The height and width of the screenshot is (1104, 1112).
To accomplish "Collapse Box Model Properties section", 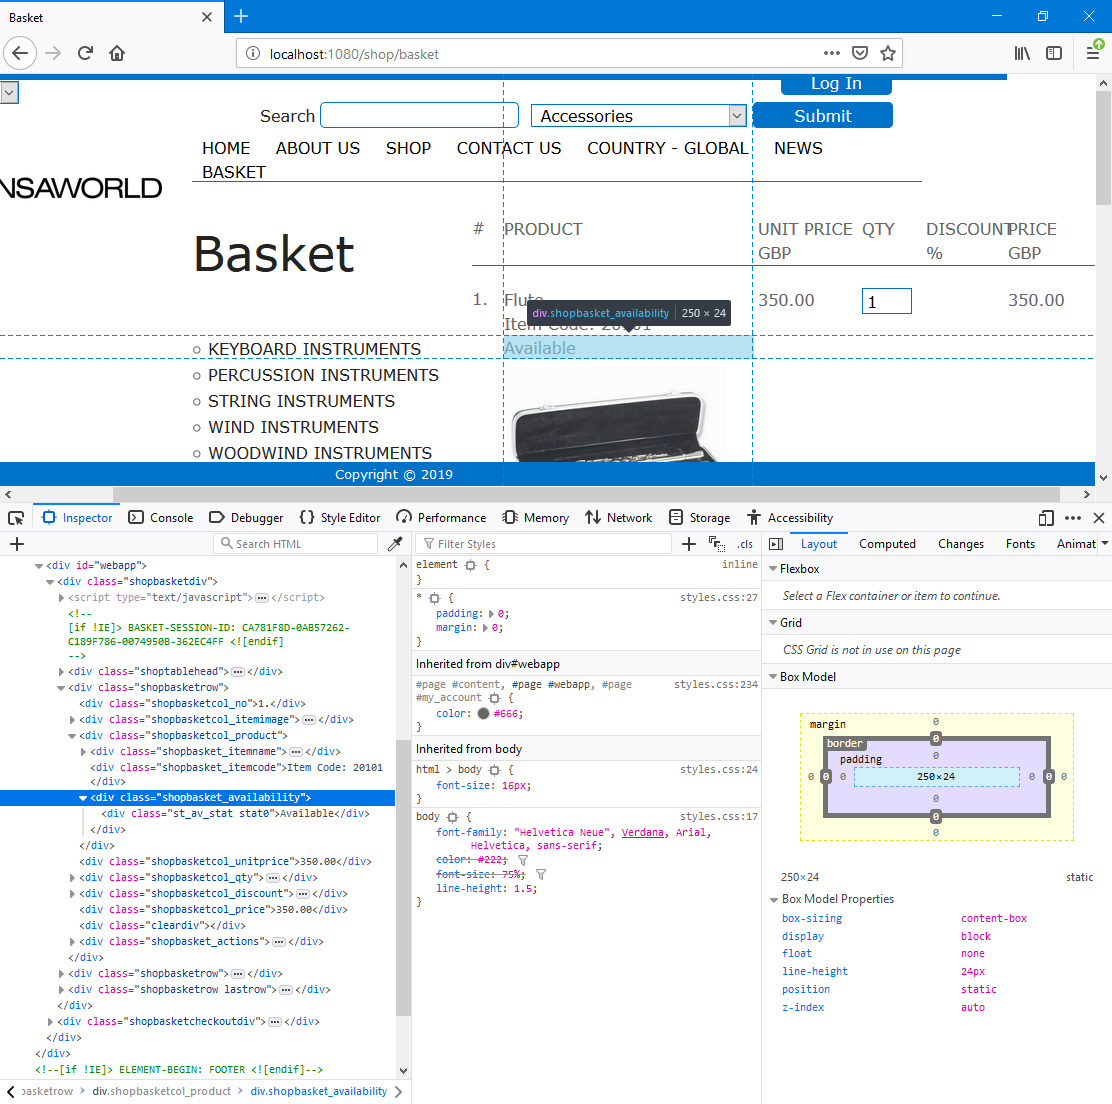I will click(774, 900).
